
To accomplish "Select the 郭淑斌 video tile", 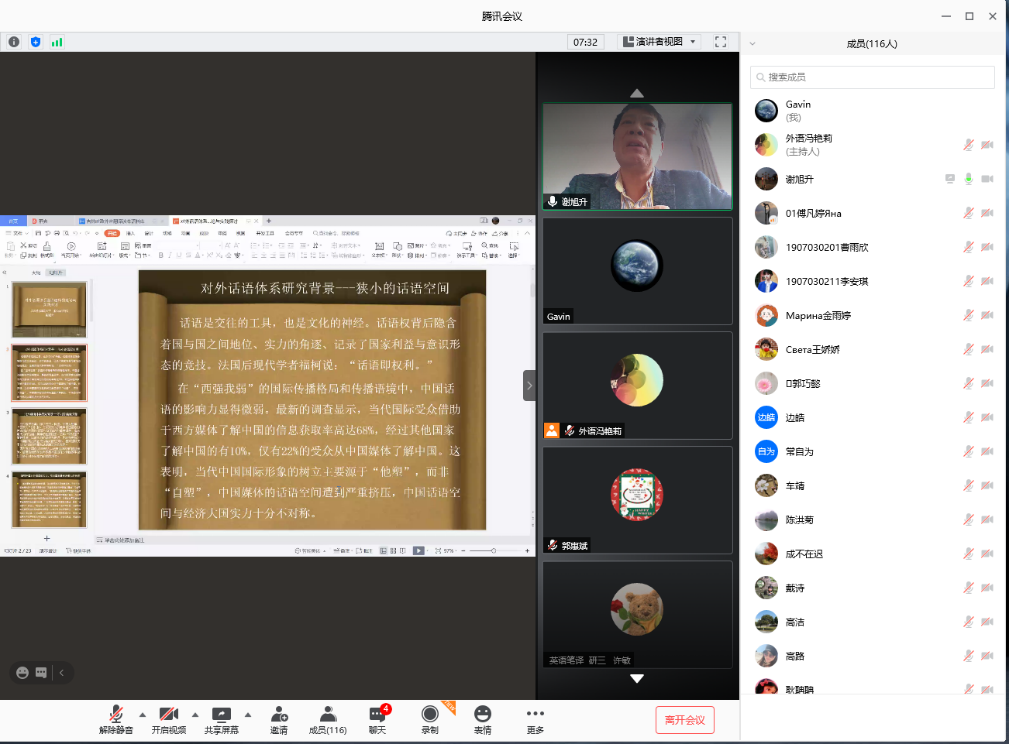I will 637,500.
